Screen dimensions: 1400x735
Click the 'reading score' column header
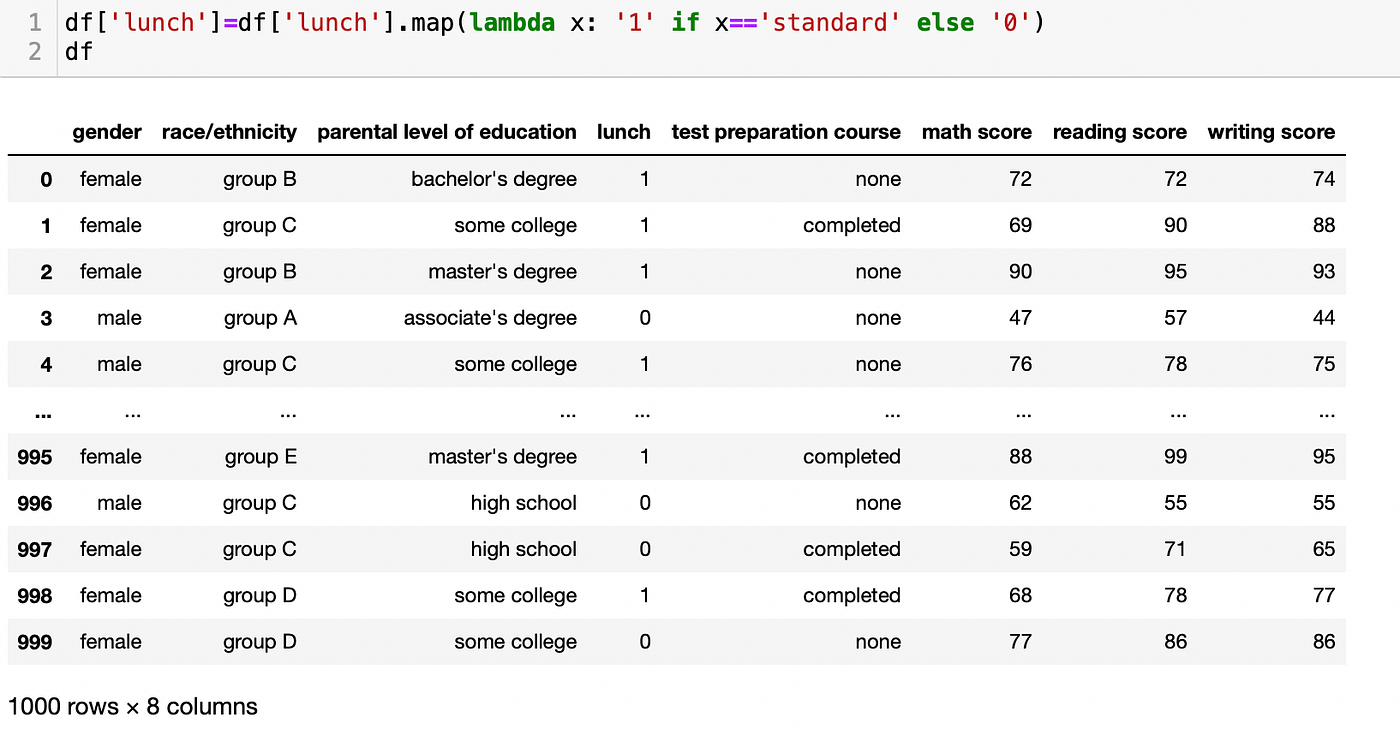click(1119, 132)
